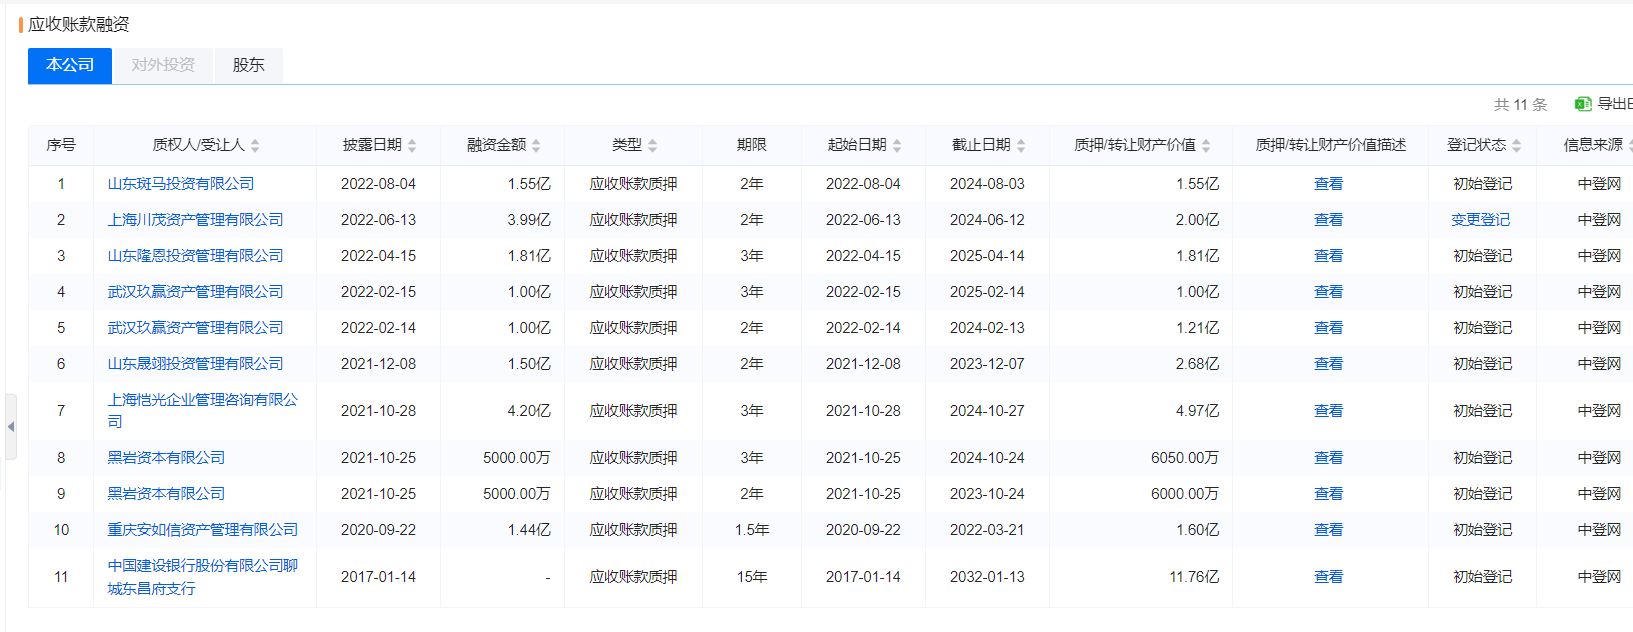
Task: Click 查看 in the 上海恺光 row
Action: [1329, 411]
